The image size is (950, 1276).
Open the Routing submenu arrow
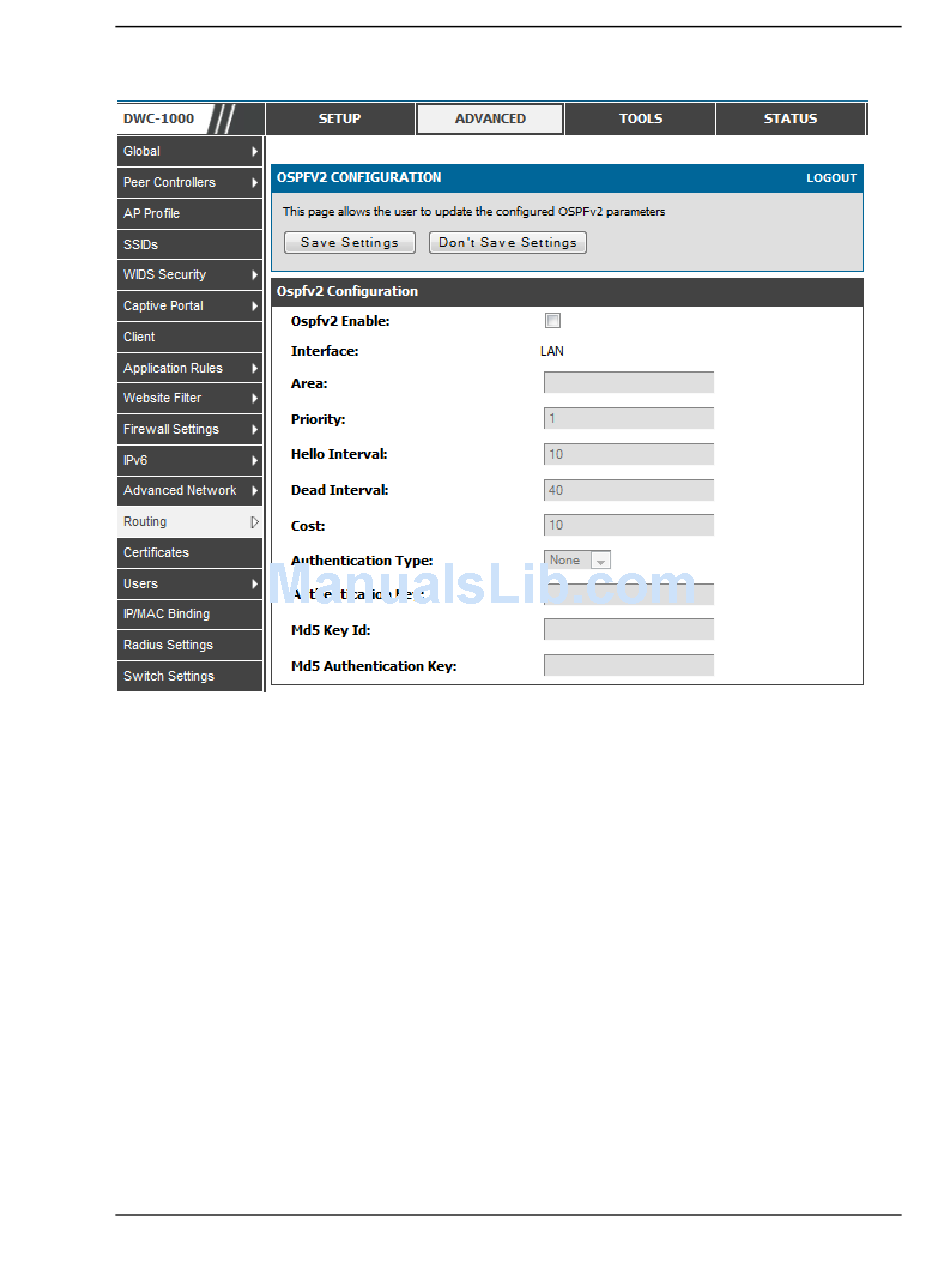click(255, 522)
